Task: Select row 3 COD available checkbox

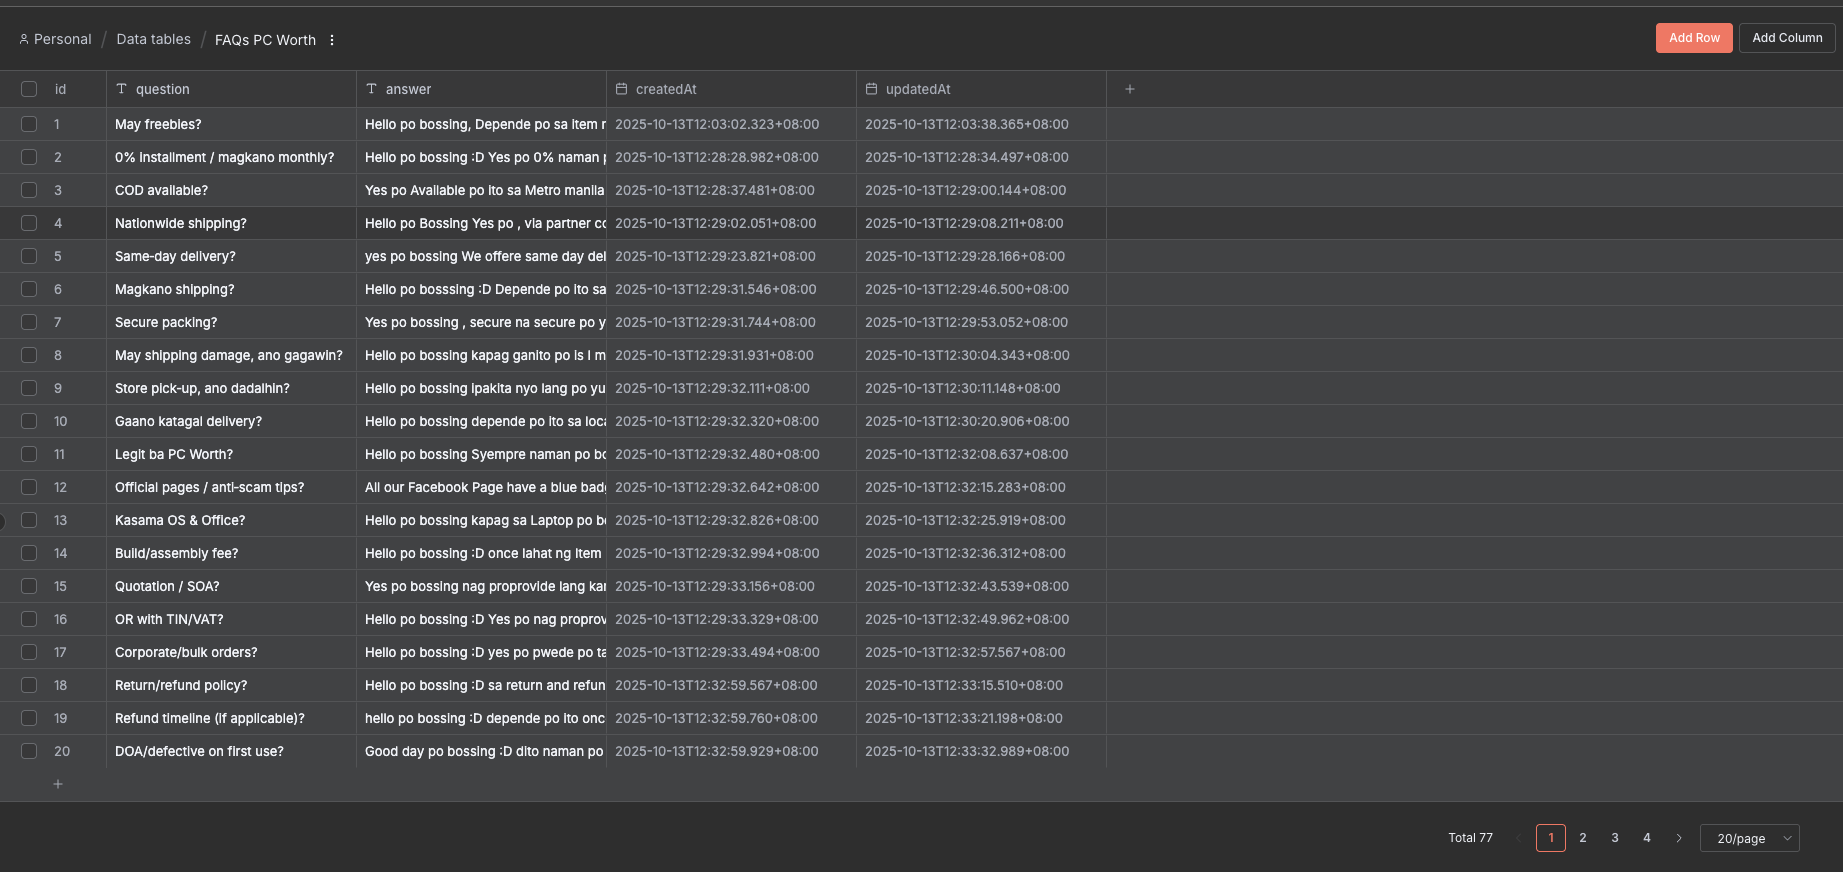Action: coord(29,190)
